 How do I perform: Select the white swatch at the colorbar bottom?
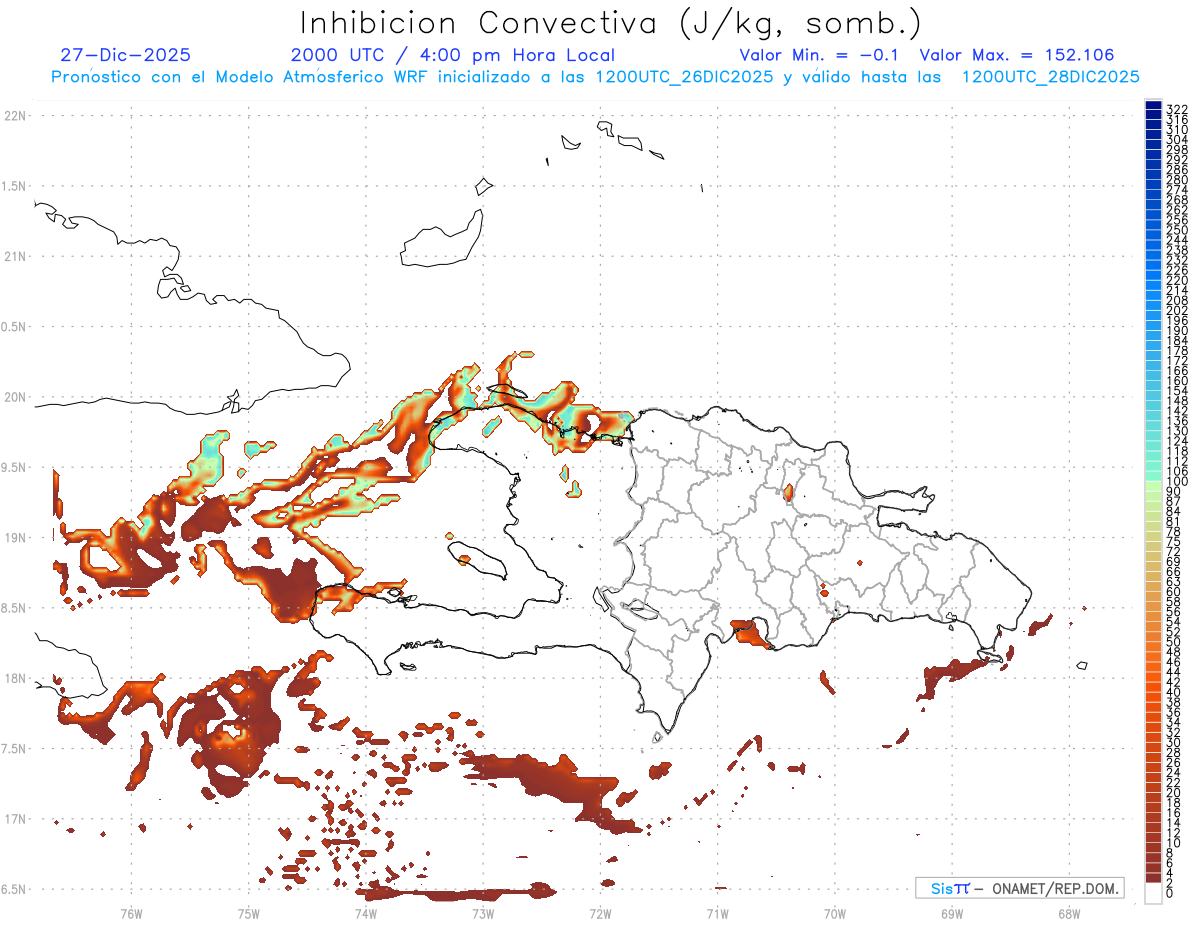(x=1153, y=893)
